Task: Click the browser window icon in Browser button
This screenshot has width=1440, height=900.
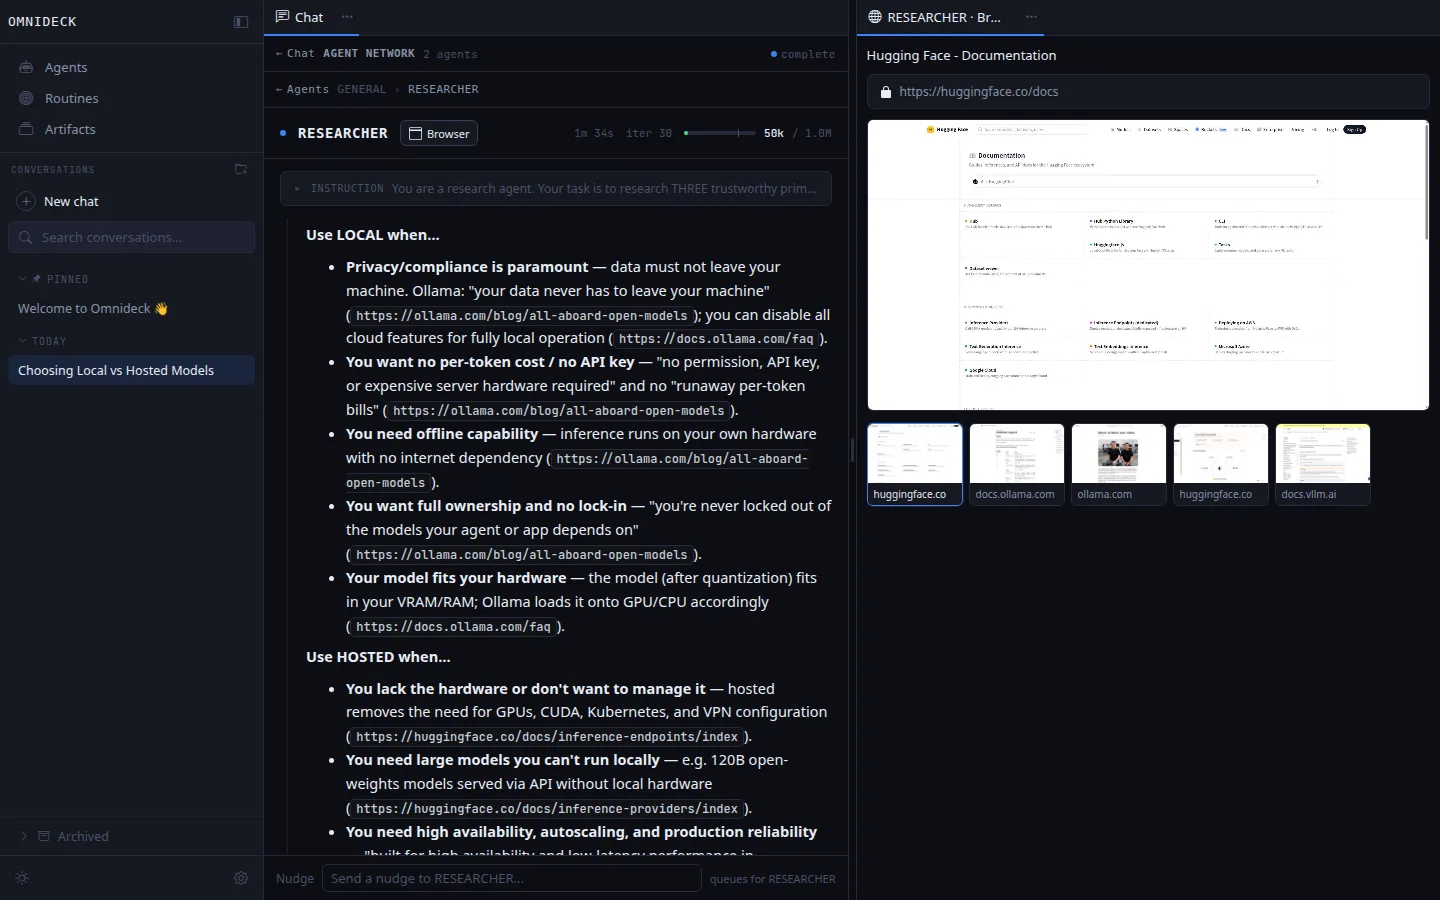Action: [415, 133]
